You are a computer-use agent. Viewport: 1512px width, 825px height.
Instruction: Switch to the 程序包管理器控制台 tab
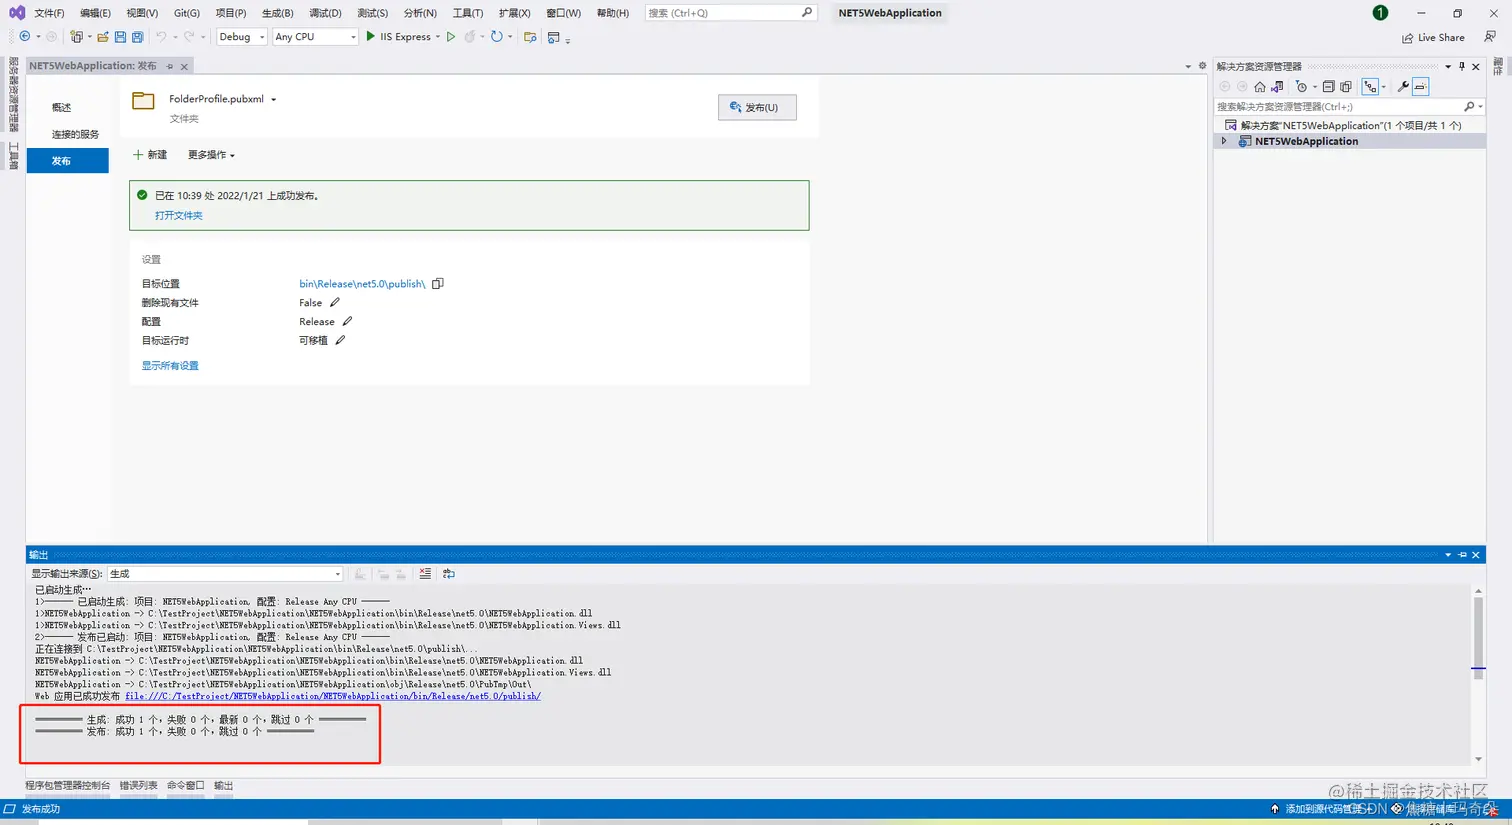68,786
